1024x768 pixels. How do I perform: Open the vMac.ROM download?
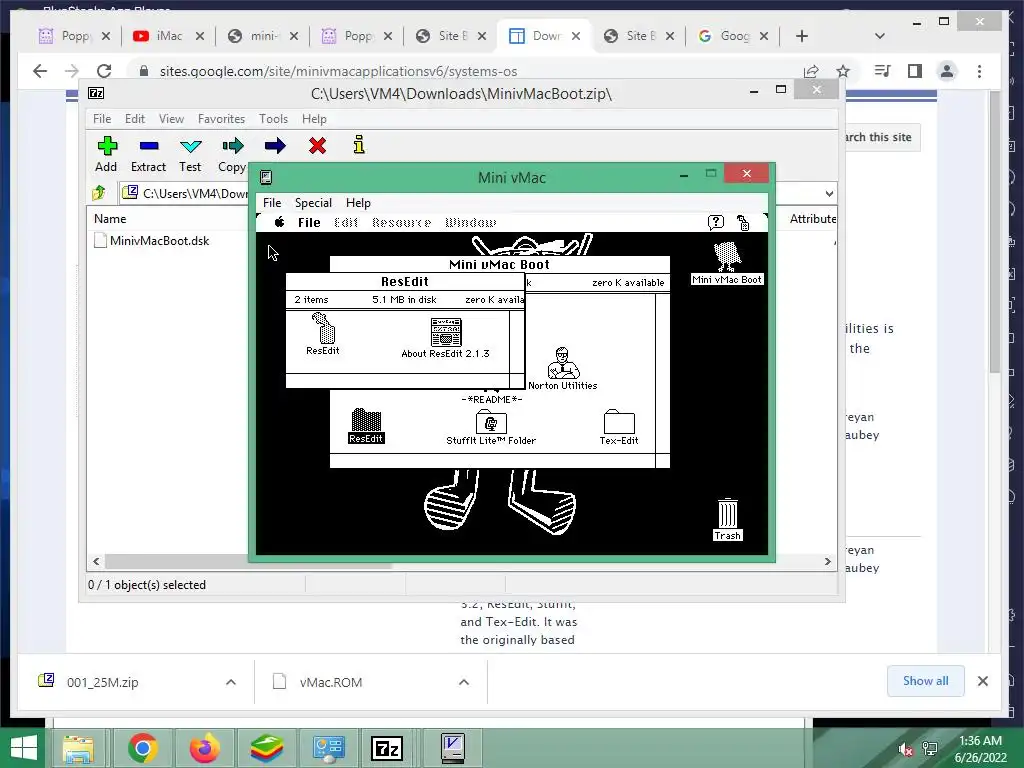coord(330,682)
